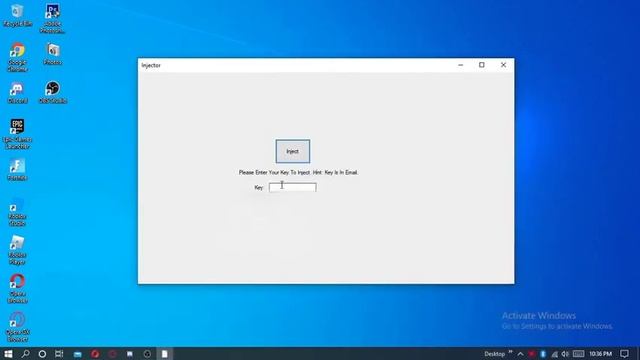Select the Fortnite desktop shortcut
Image resolution: width=640 pixels, height=360 pixels.
17,170
